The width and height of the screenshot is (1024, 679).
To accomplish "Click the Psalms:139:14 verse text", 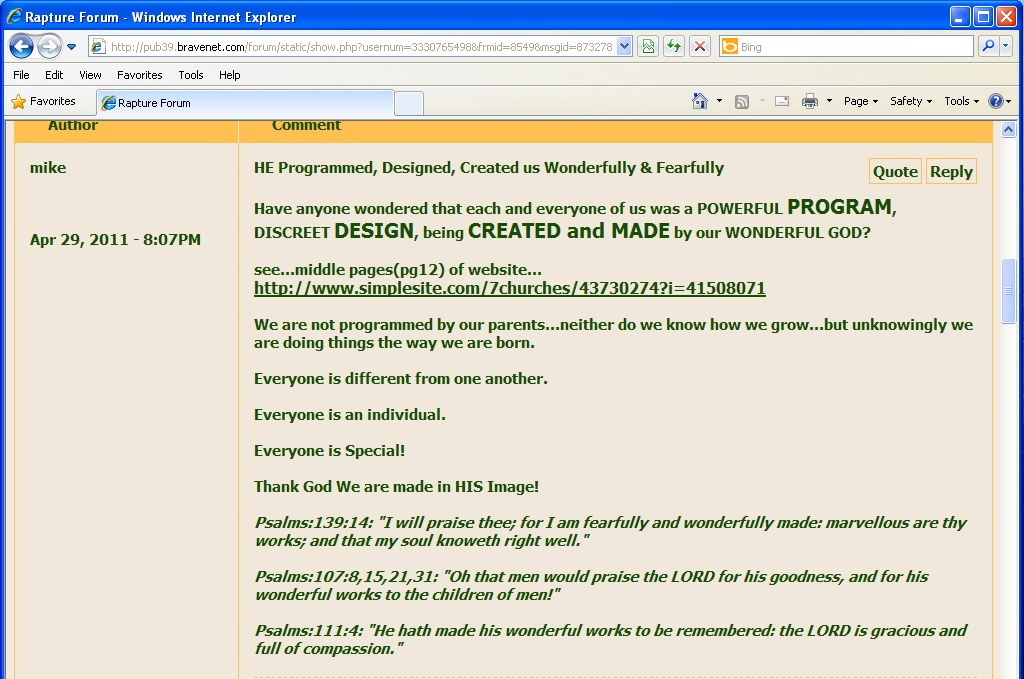I will [610, 531].
